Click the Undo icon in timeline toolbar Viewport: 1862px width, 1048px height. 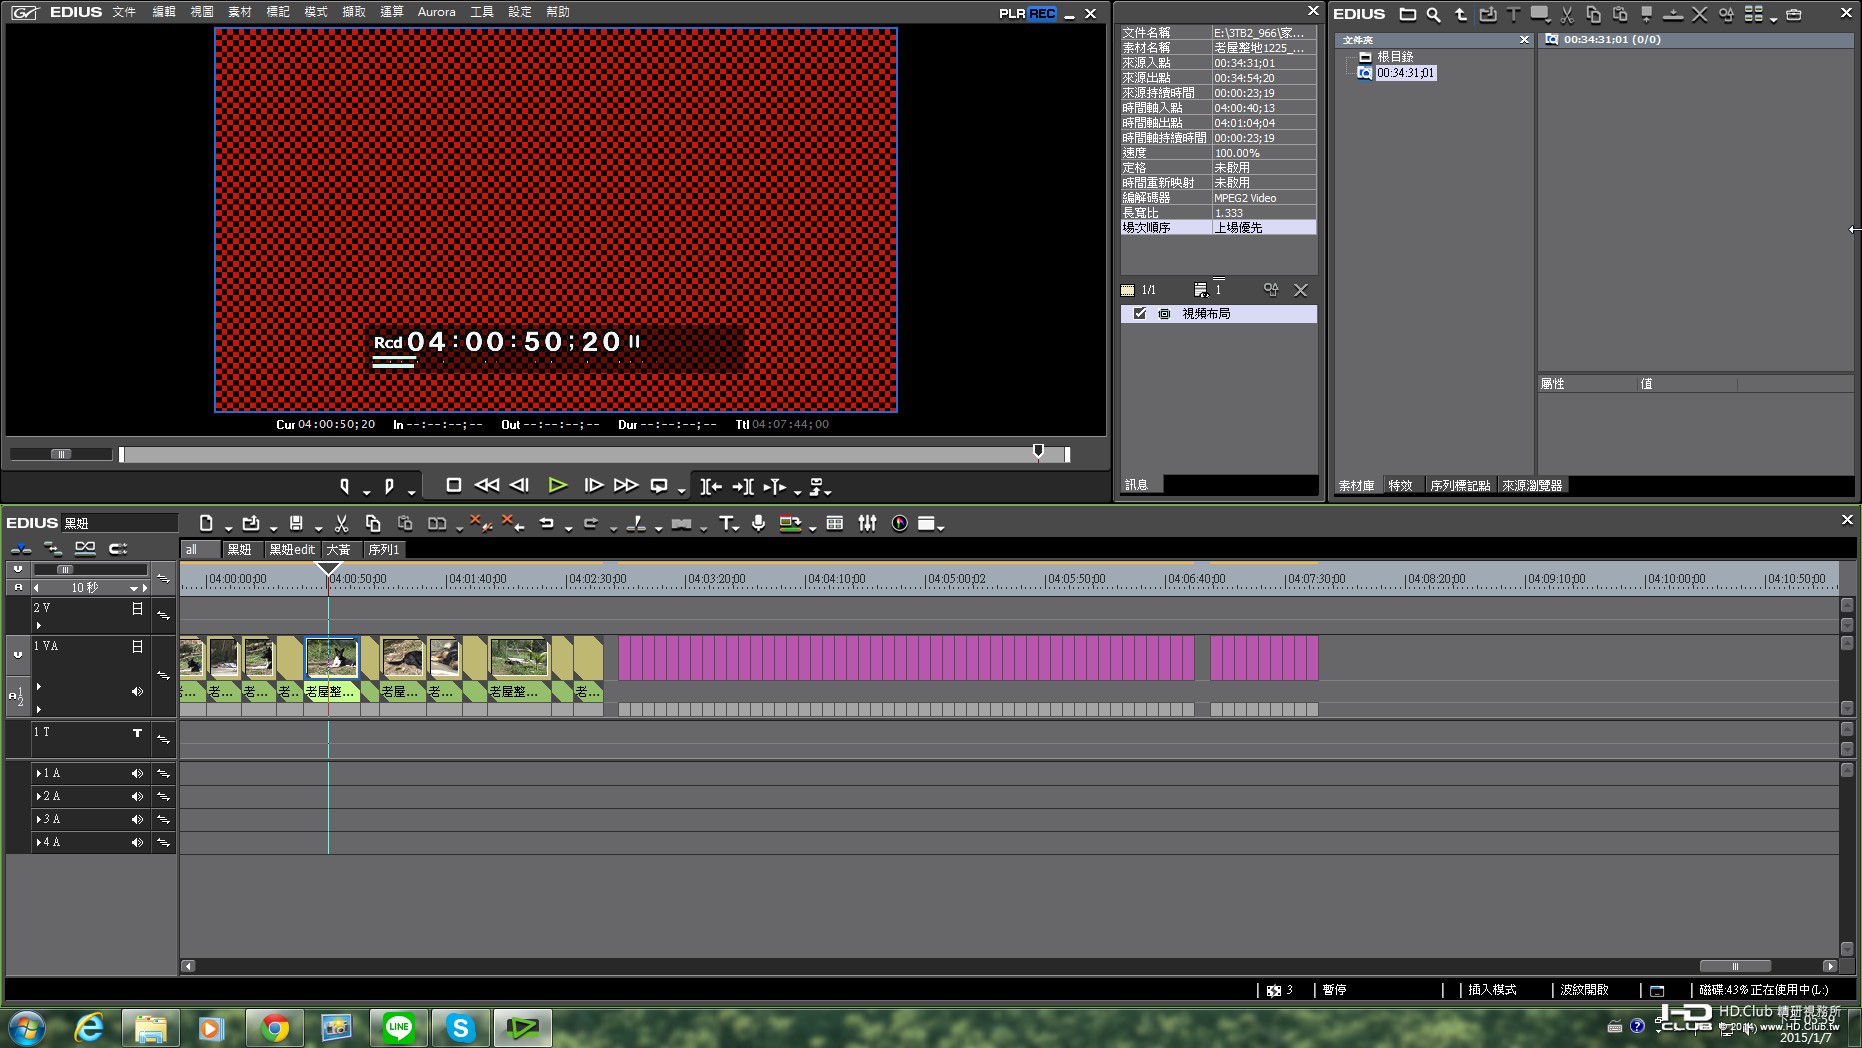click(546, 523)
